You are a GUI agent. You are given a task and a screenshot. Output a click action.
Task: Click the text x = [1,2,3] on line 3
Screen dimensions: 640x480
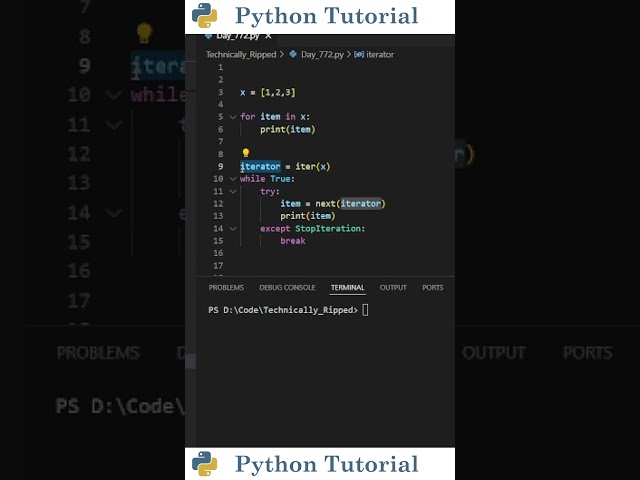click(x=268, y=93)
